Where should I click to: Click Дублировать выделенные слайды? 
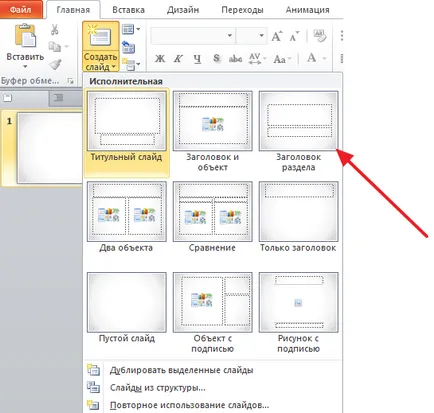point(181,370)
